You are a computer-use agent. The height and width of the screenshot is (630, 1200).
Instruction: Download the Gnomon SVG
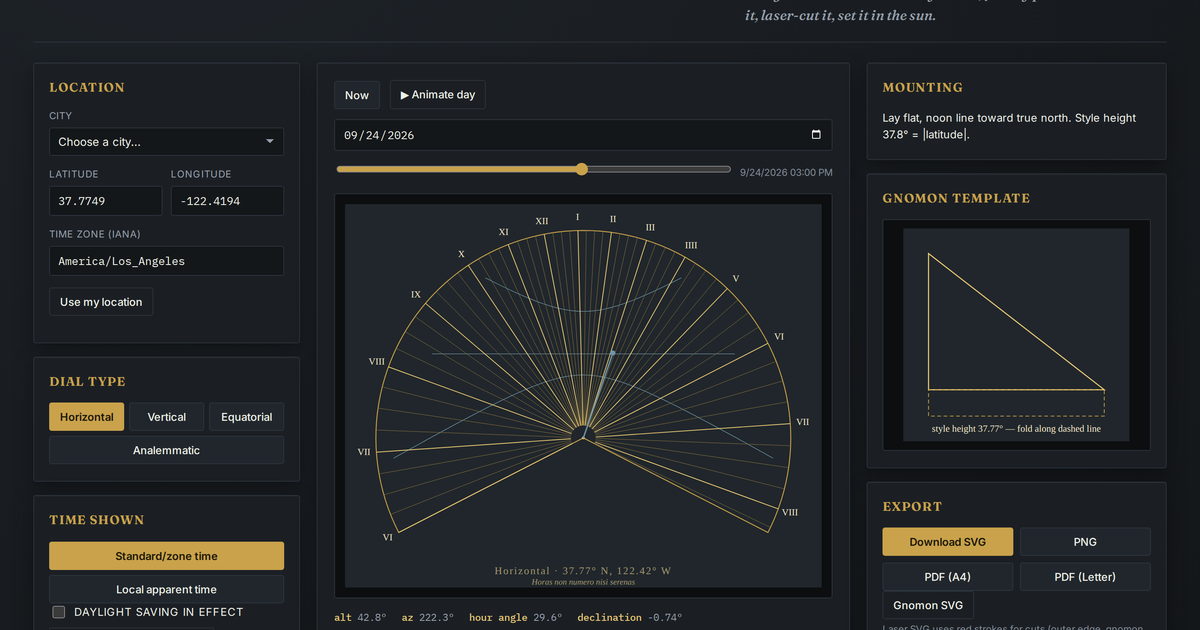point(928,605)
